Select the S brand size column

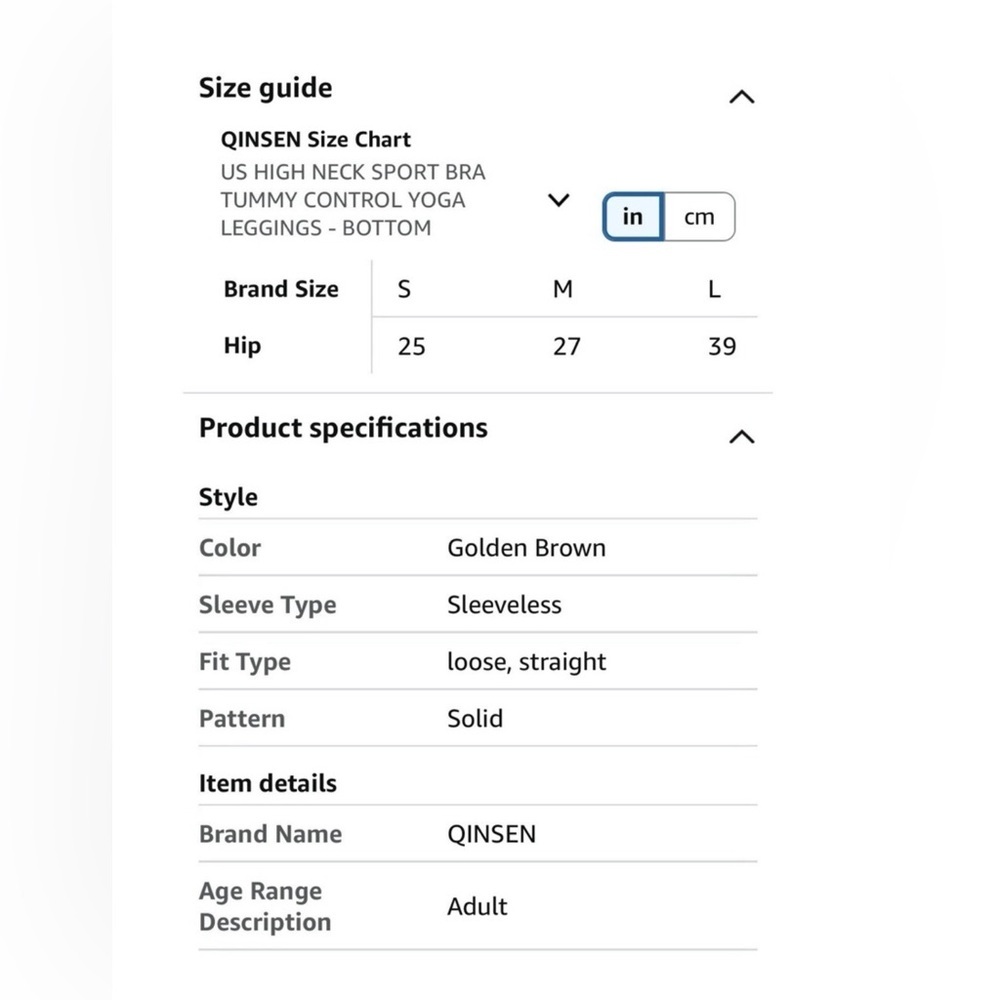pos(404,290)
